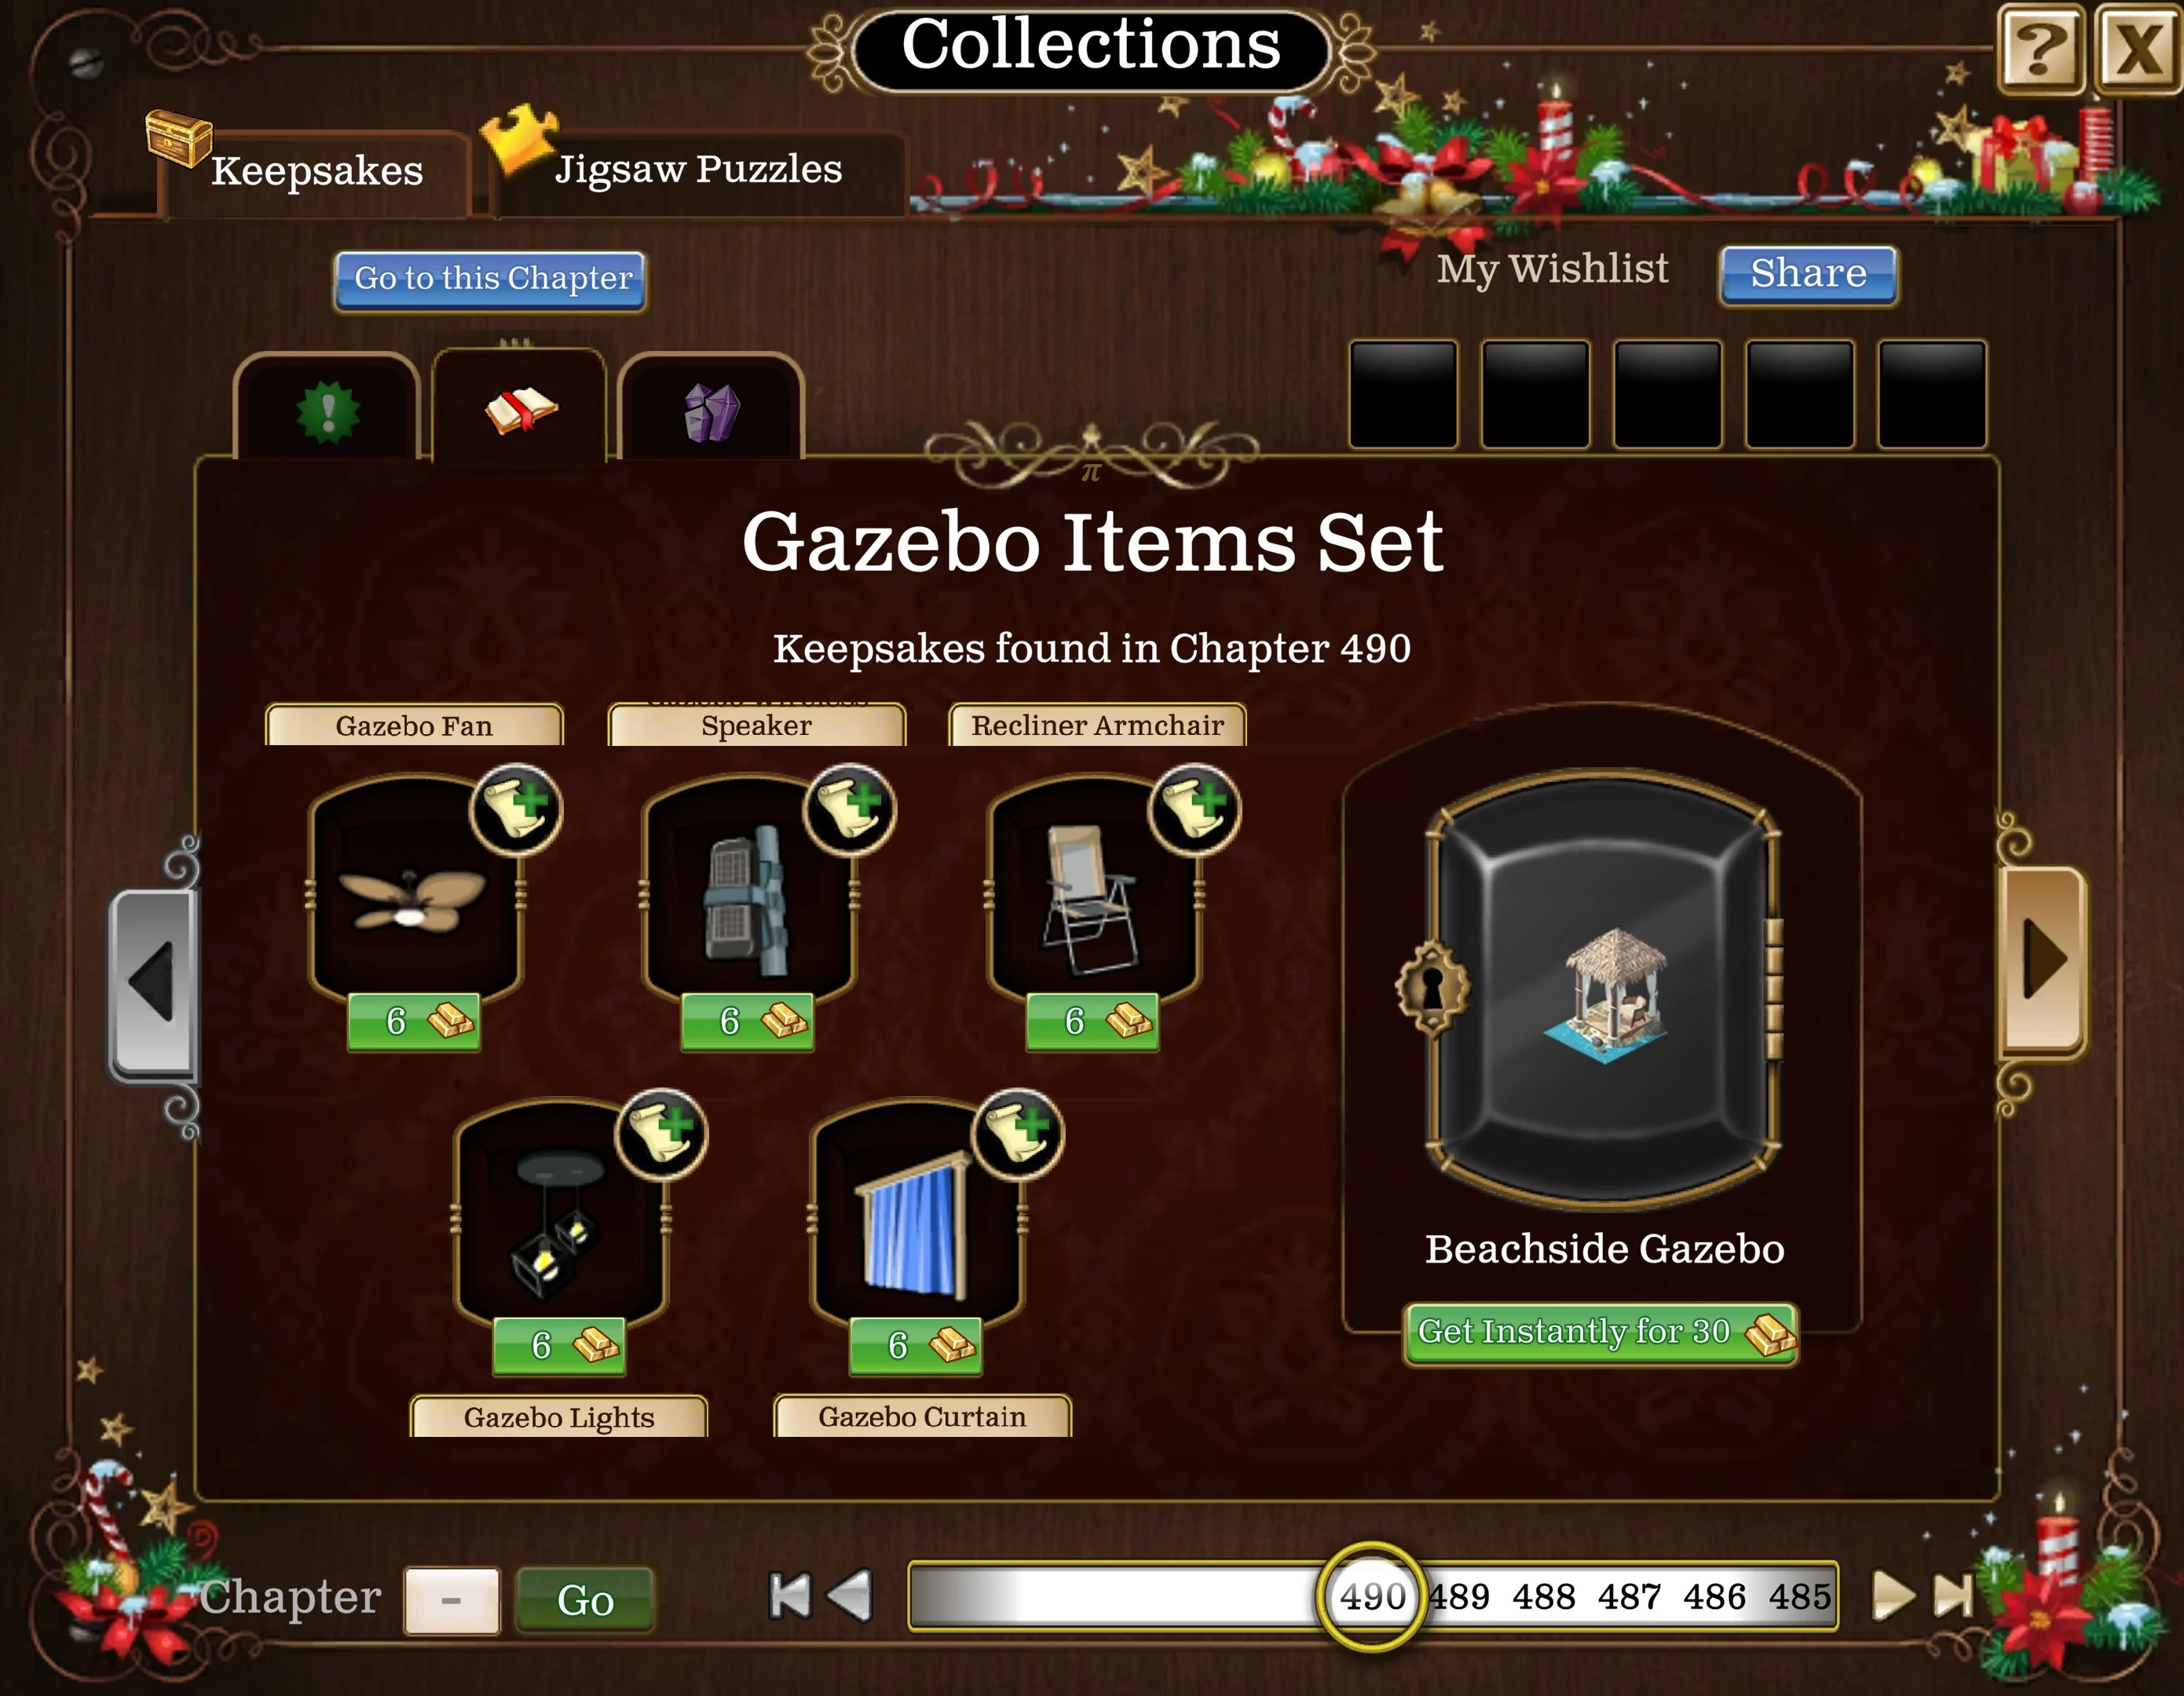Get Beachside Gazebo instantly for 30
This screenshot has height=1696, width=2184.
coord(1600,1333)
